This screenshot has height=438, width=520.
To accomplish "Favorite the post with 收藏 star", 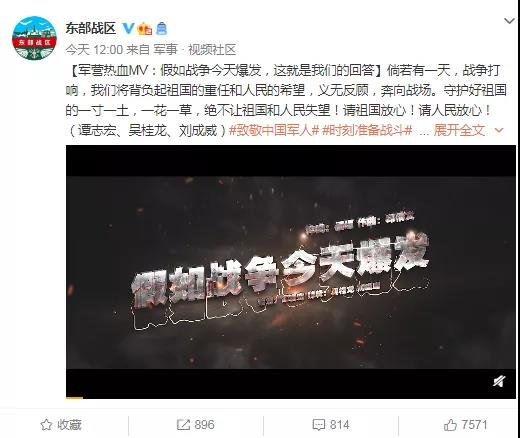I will pos(61,425).
